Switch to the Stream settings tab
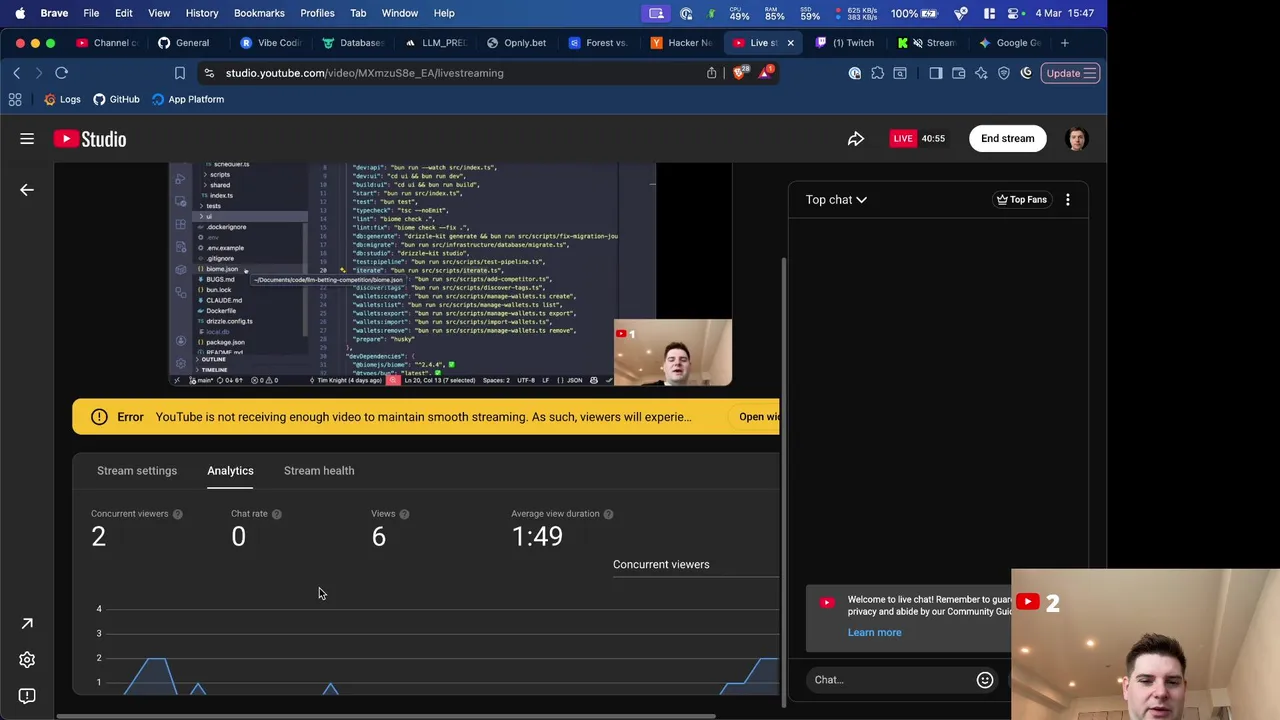The width and height of the screenshot is (1280, 720). tap(137, 471)
